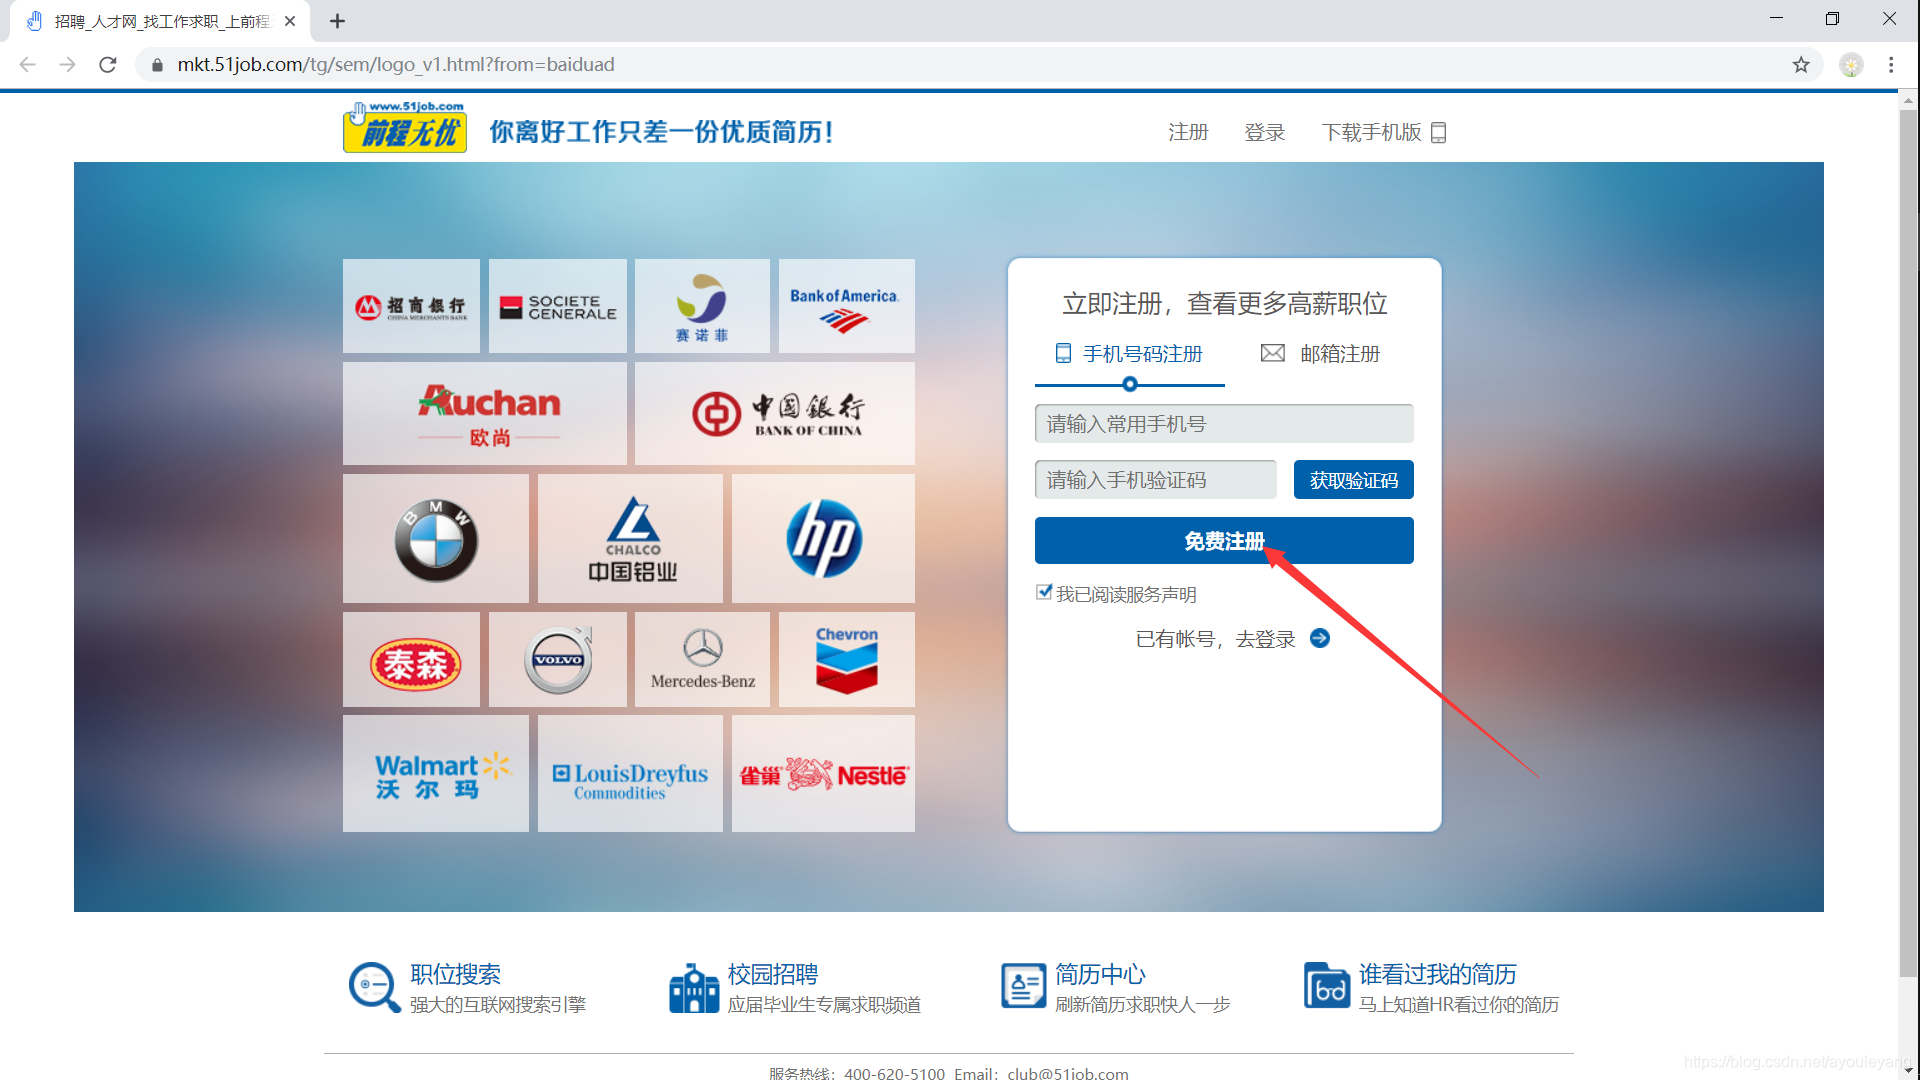The width and height of the screenshot is (1920, 1080).
Task: Select the 赛诺菲 Sanofi logo tile
Action: [702, 306]
